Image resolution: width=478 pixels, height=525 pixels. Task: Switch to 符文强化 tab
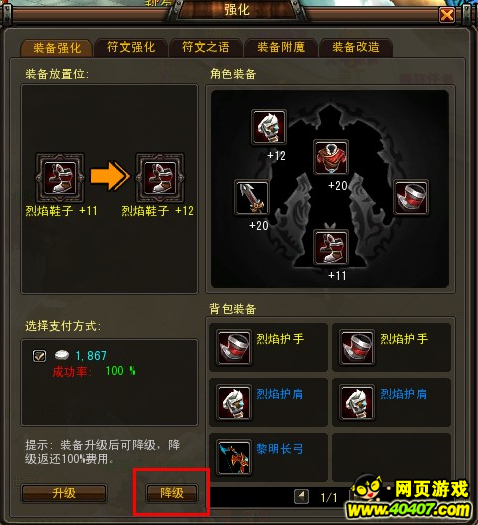pos(131,47)
